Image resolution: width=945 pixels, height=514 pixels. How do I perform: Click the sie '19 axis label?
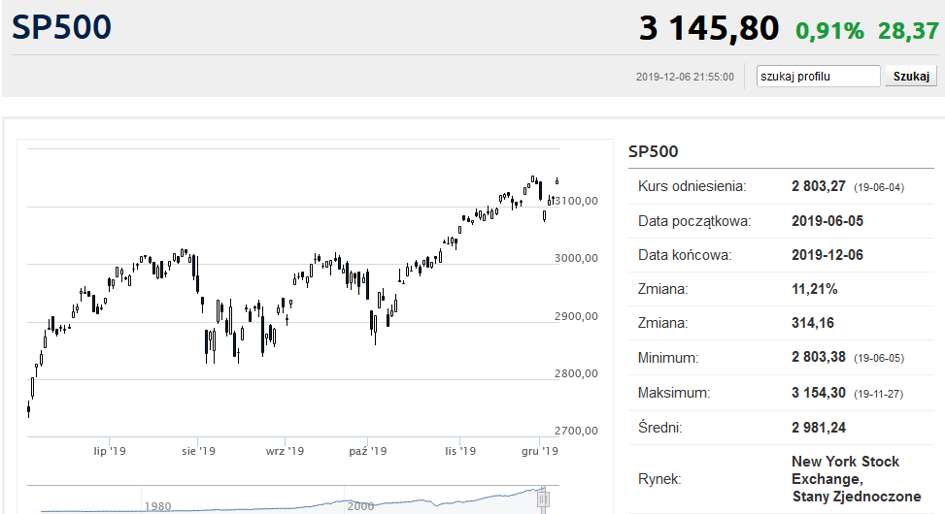pyautogui.click(x=198, y=451)
